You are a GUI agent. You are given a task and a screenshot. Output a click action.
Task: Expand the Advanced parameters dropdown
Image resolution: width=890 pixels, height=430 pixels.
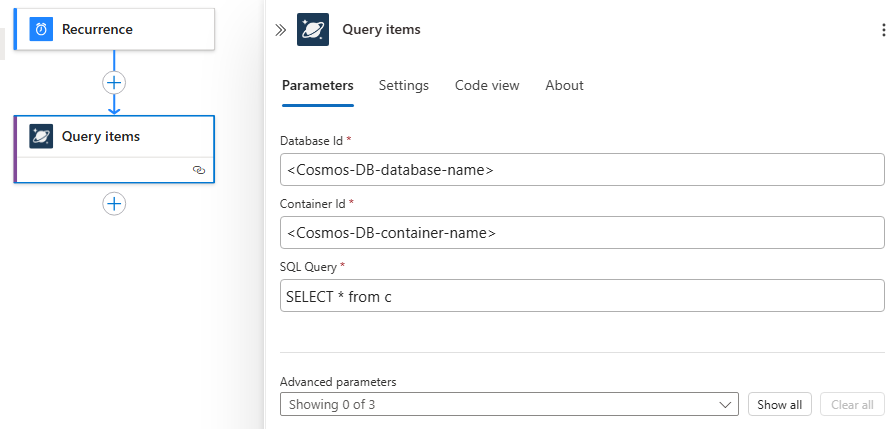509,404
